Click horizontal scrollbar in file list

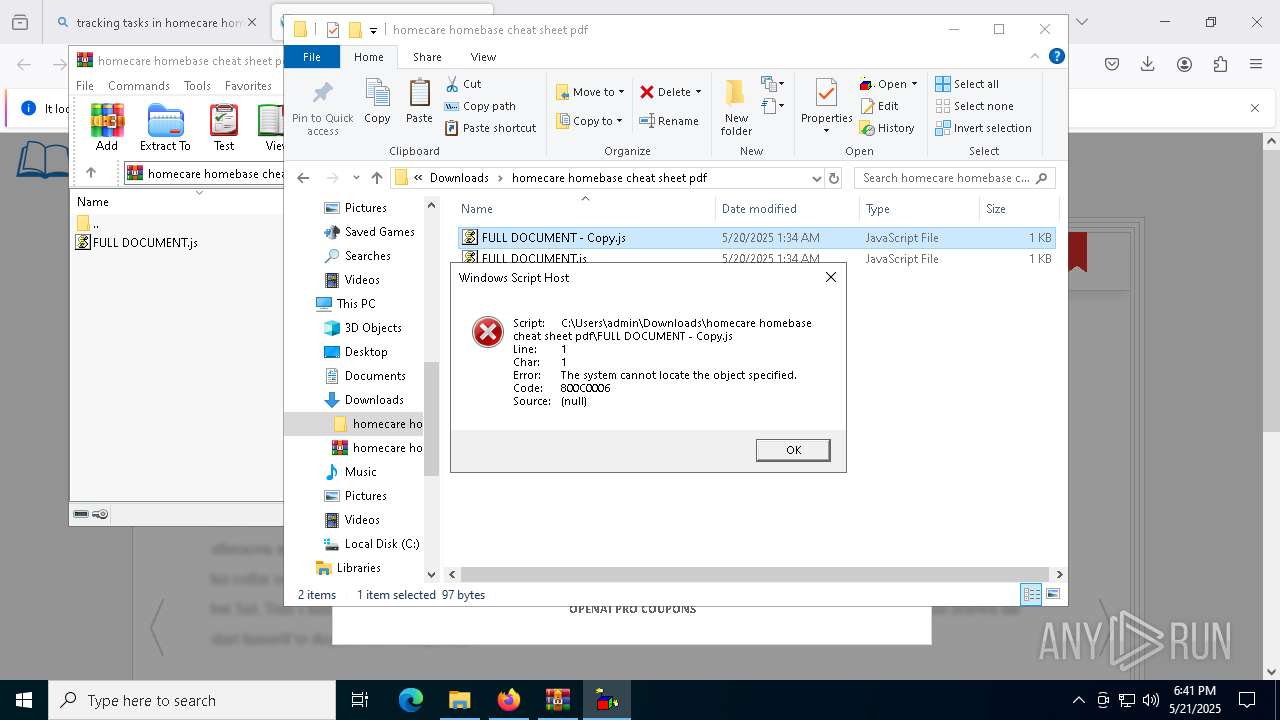pos(755,574)
